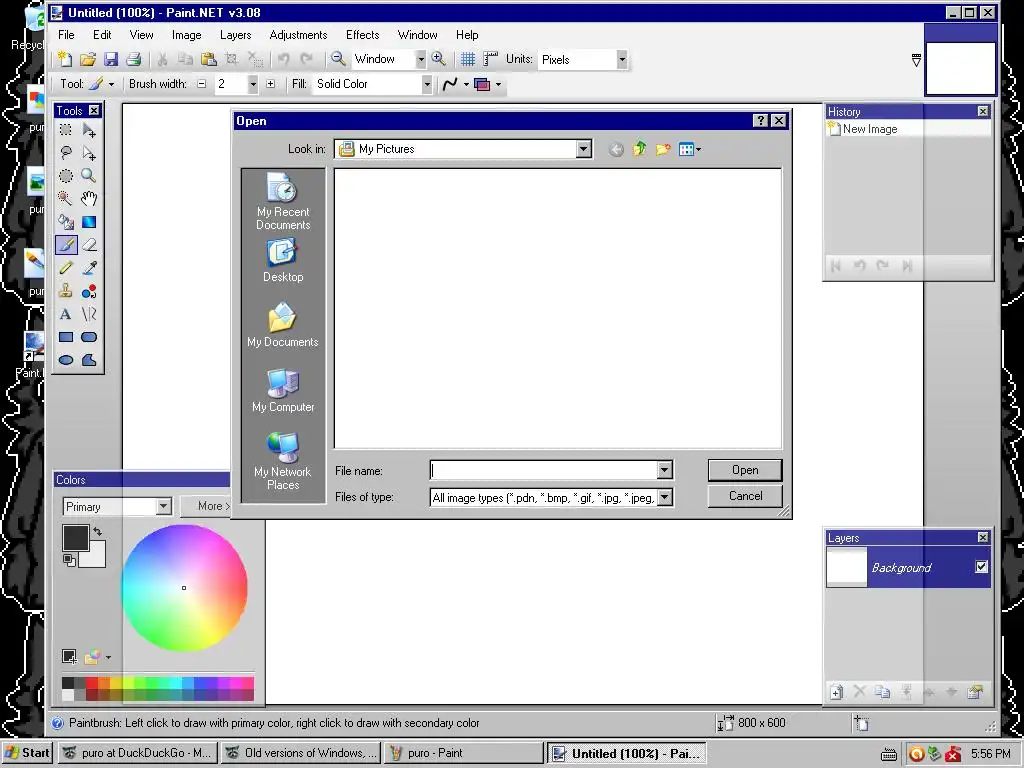Select the Paint Bucket tool
The width and height of the screenshot is (1024, 768).
(66, 222)
